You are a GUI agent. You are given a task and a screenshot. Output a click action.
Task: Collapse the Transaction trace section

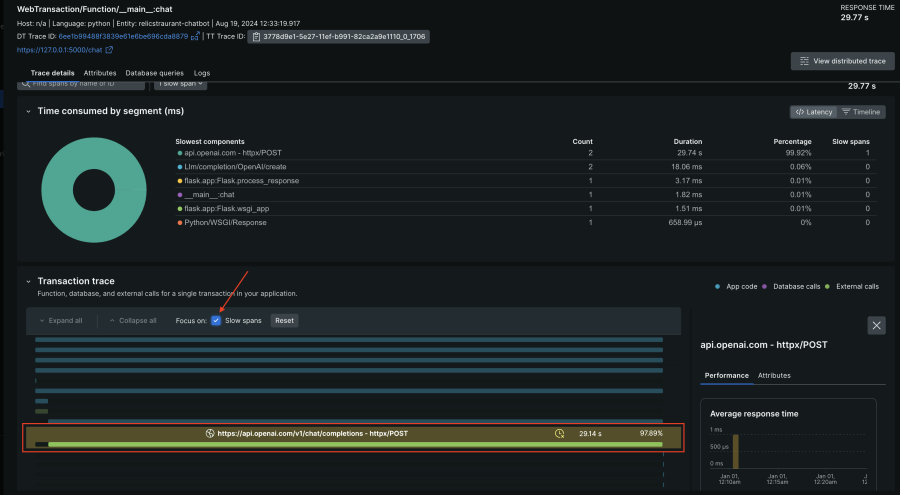[x=27, y=282]
